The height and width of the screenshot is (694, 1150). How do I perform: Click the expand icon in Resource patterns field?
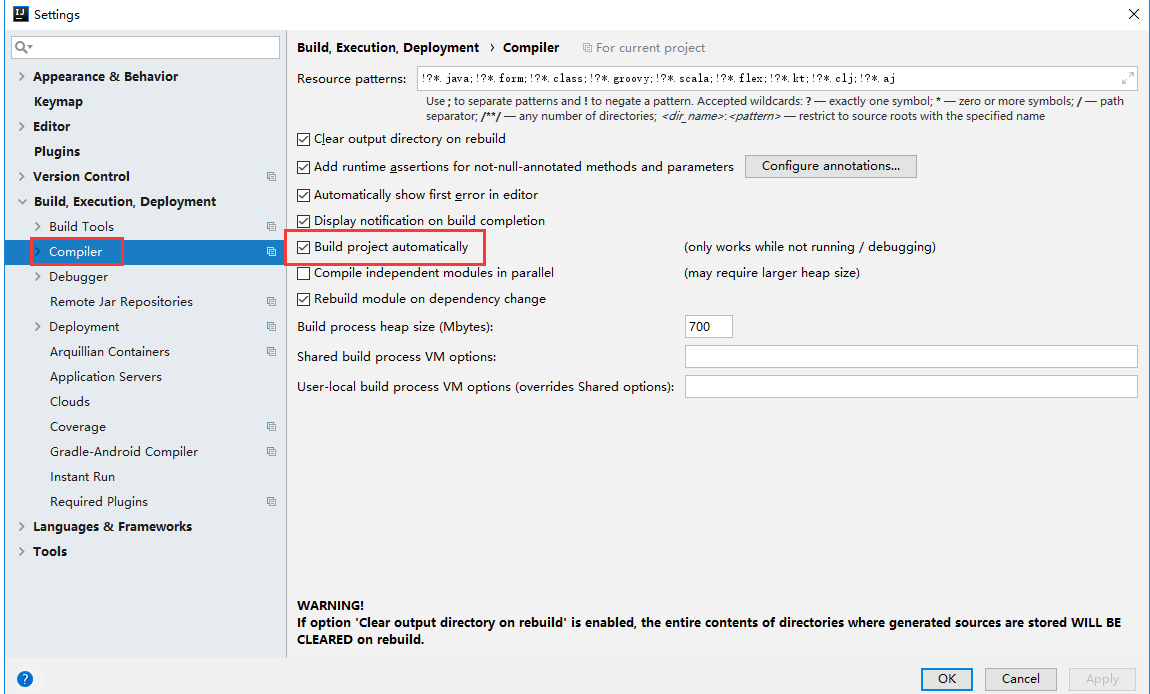point(1127,78)
